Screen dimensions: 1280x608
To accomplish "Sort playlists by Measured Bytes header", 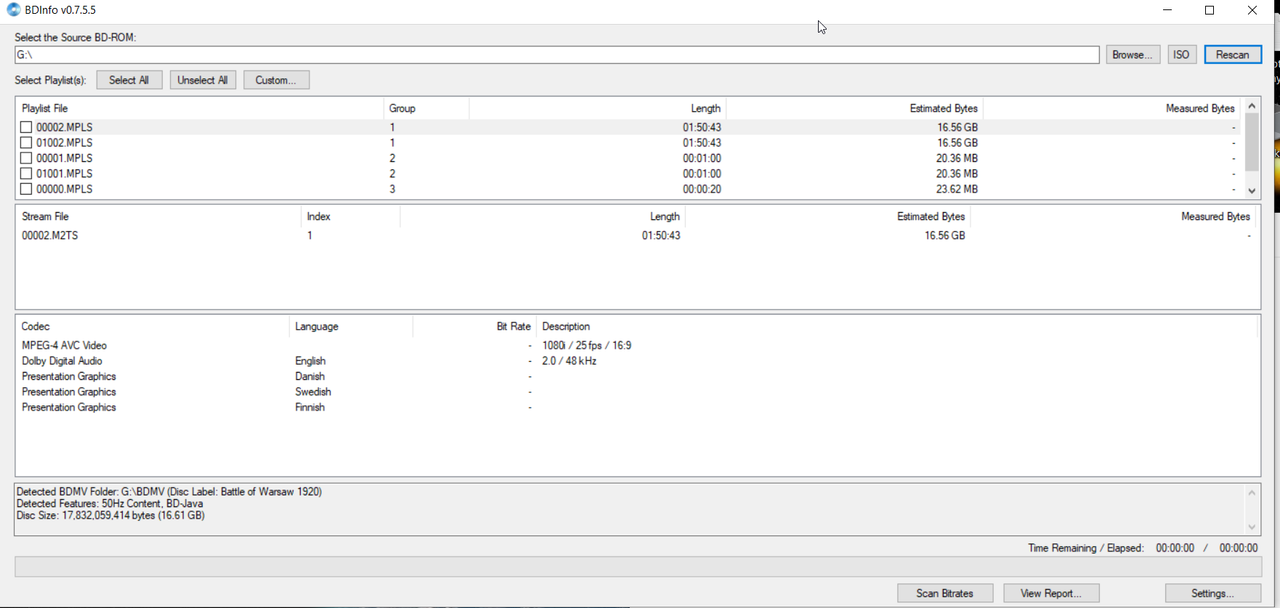I will [1112, 108].
